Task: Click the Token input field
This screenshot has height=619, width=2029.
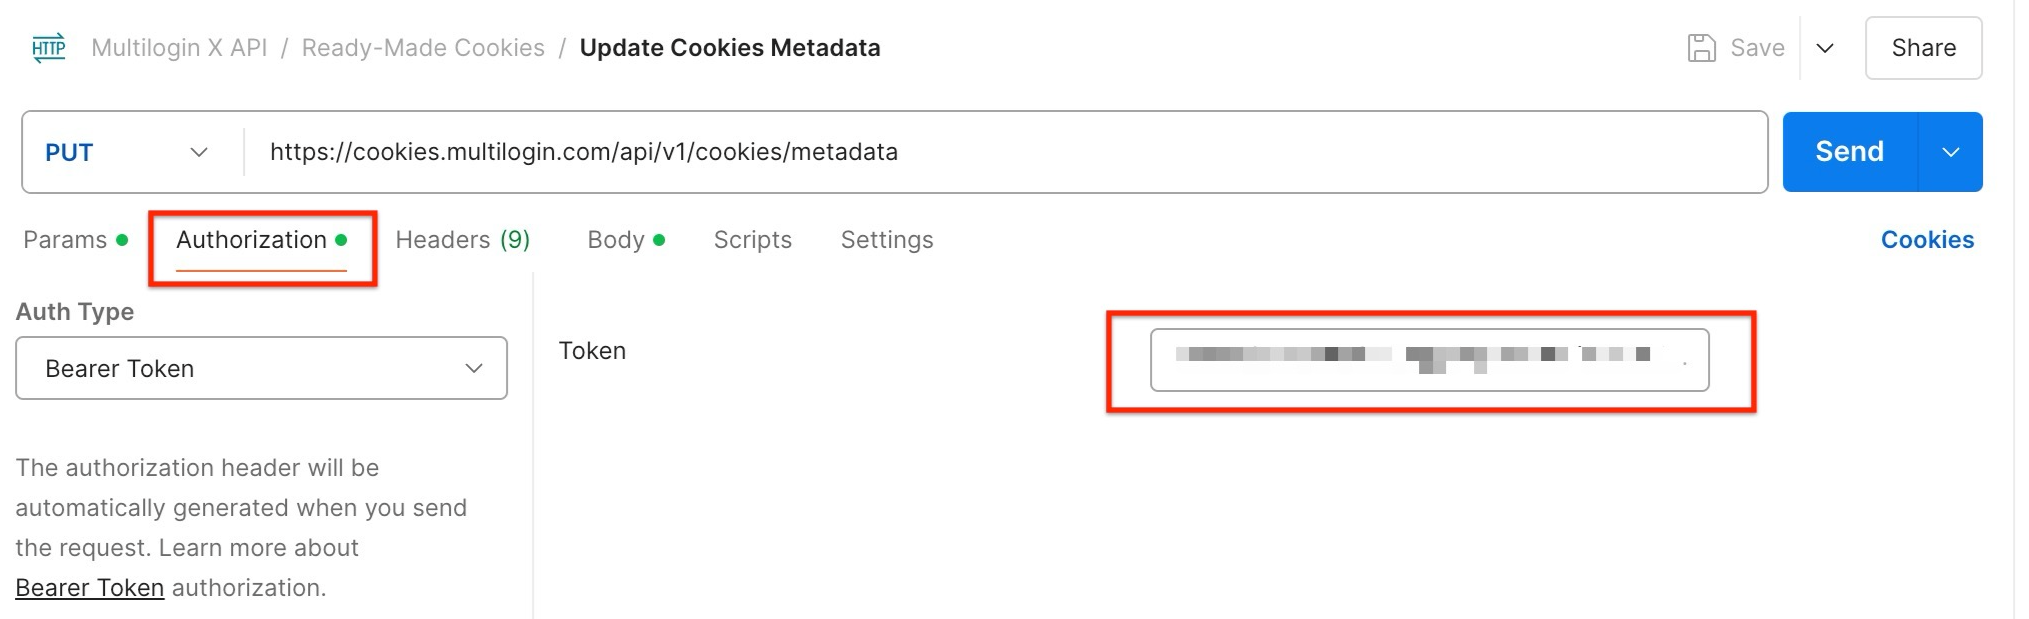Action: click(1430, 360)
